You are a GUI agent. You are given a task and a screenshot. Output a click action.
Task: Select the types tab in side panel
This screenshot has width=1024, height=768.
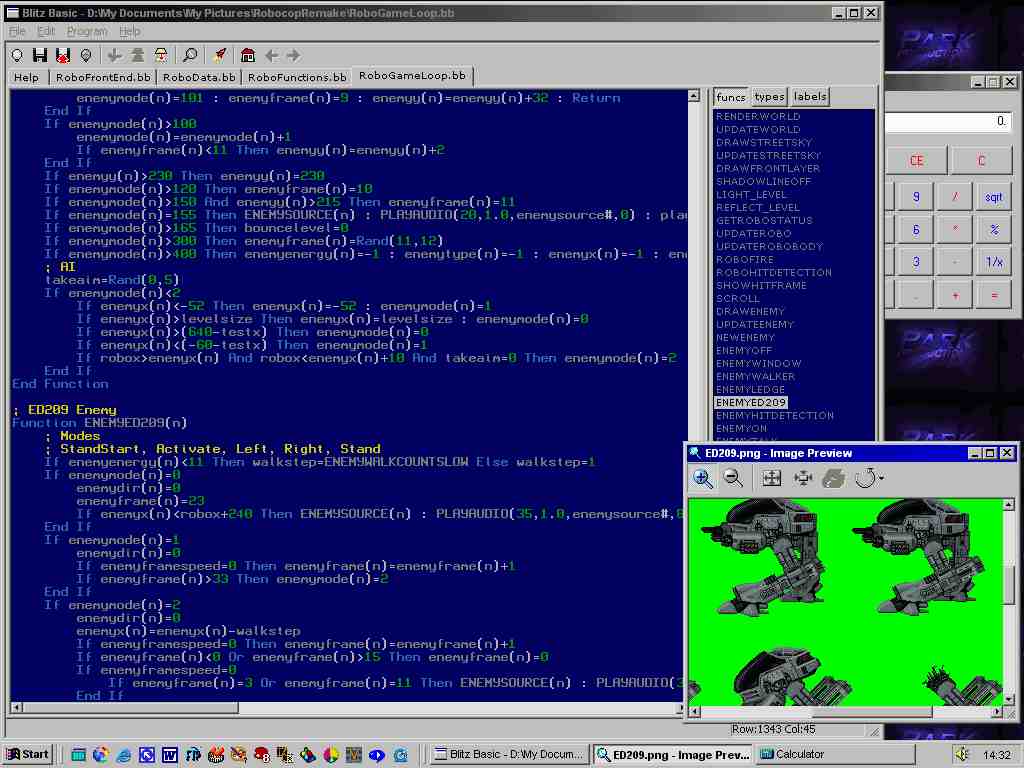click(x=769, y=97)
